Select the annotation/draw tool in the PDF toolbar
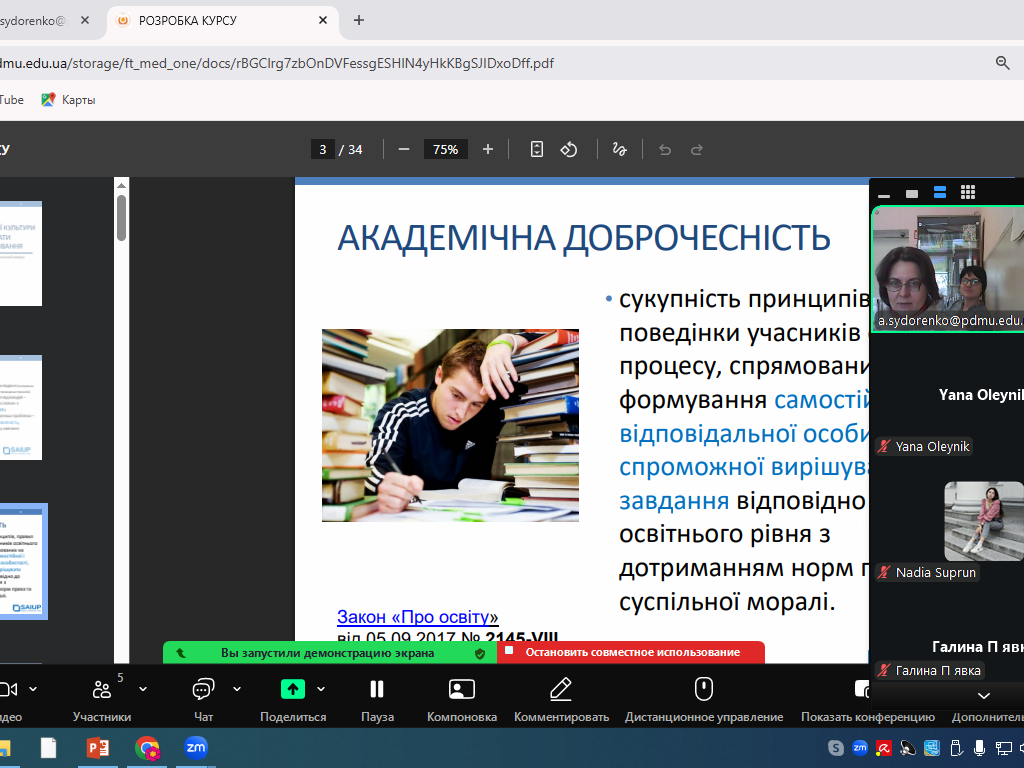The height and width of the screenshot is (768, 1024). coord(619,149)
